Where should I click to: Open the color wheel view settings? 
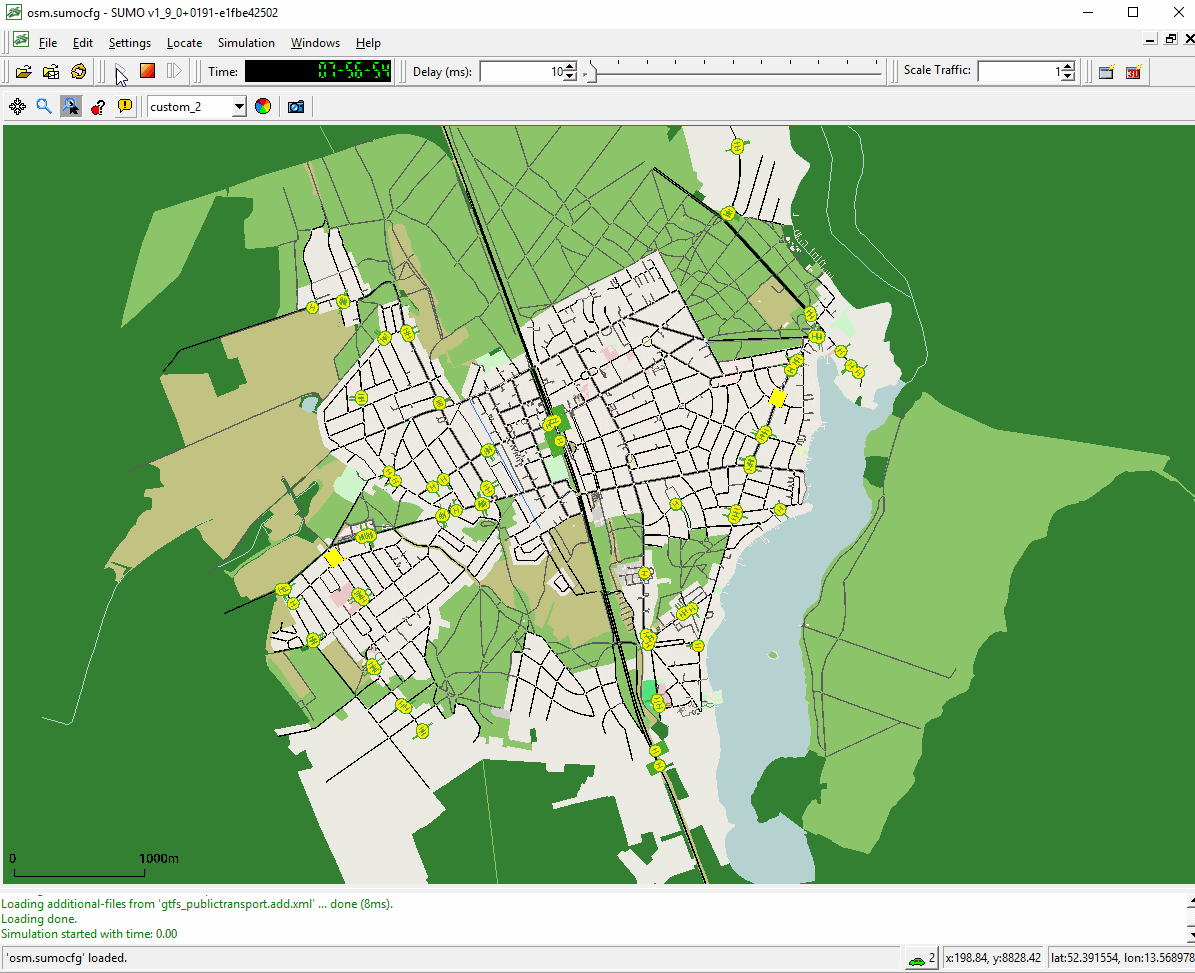tap(263, 107)
